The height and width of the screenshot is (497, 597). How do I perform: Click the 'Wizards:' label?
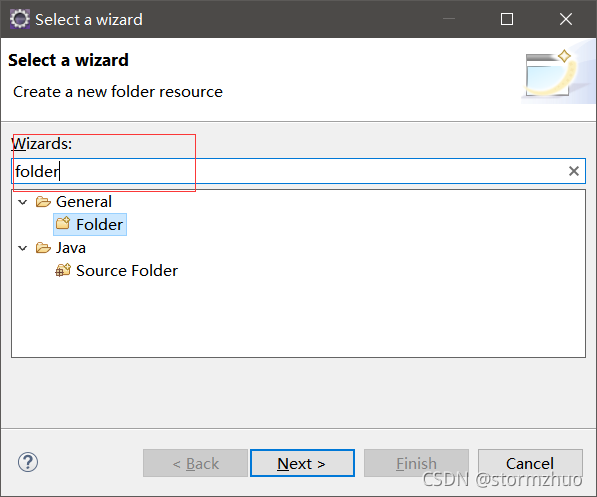42,144
